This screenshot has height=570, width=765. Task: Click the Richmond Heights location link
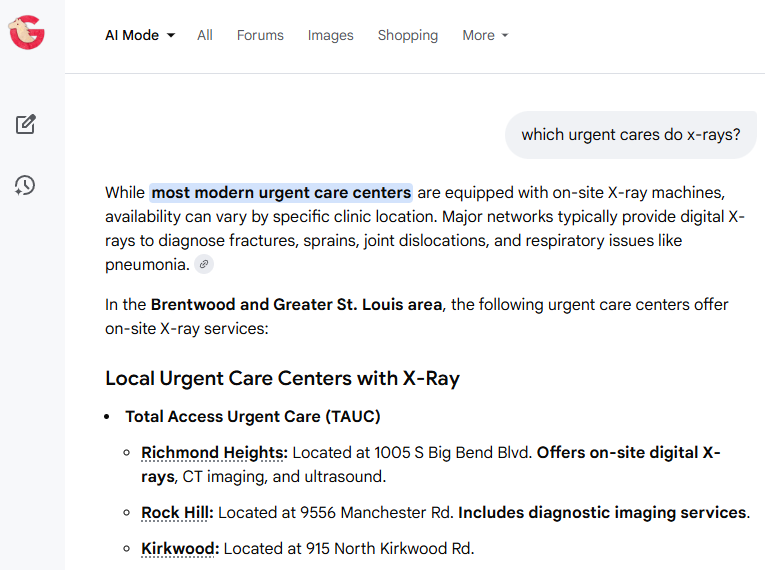[214, 453]
